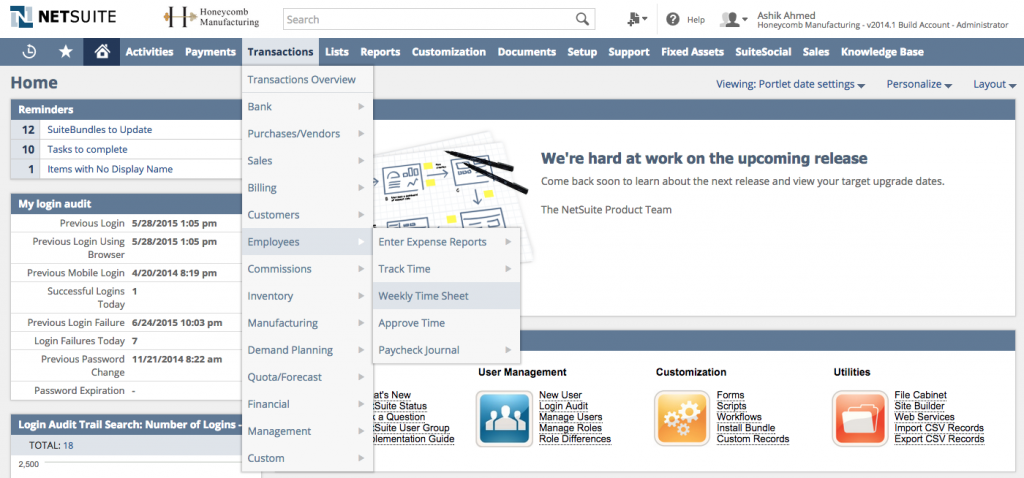The image size is (1024, 478).
Task: Open the Recent Records clock icon
Action: (29, 52)
